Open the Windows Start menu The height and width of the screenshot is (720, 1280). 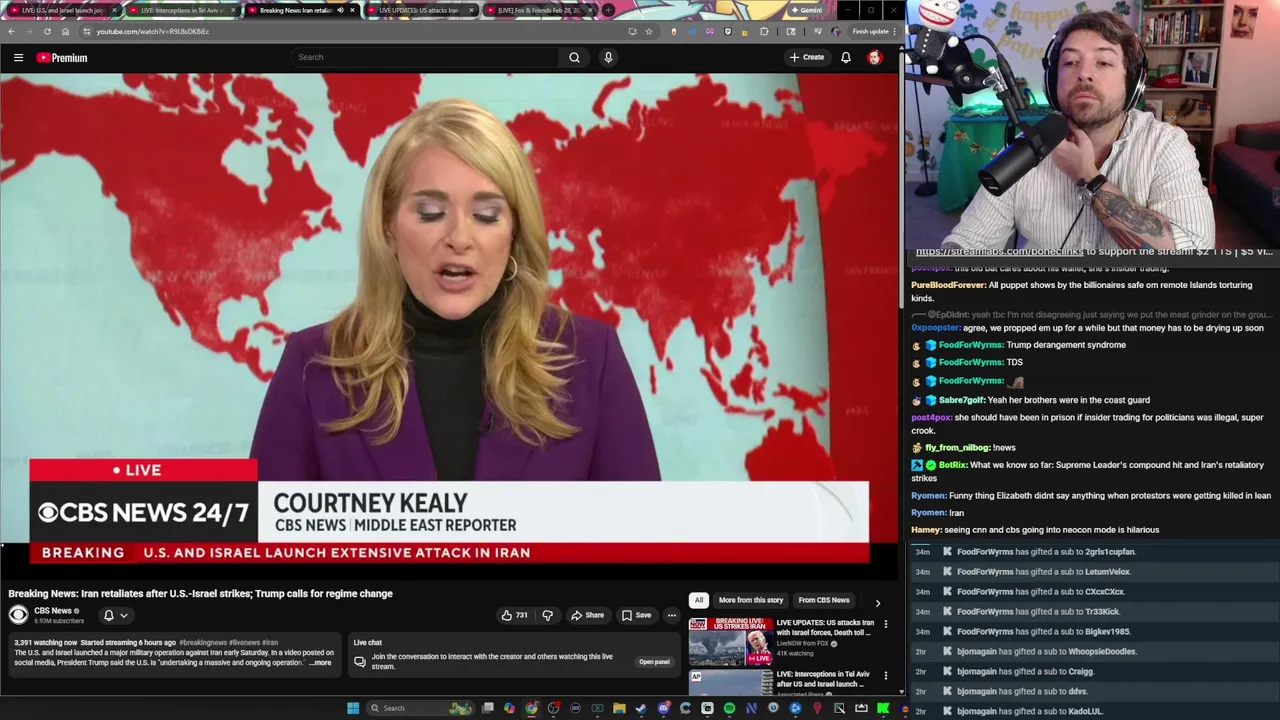[353, 708]
